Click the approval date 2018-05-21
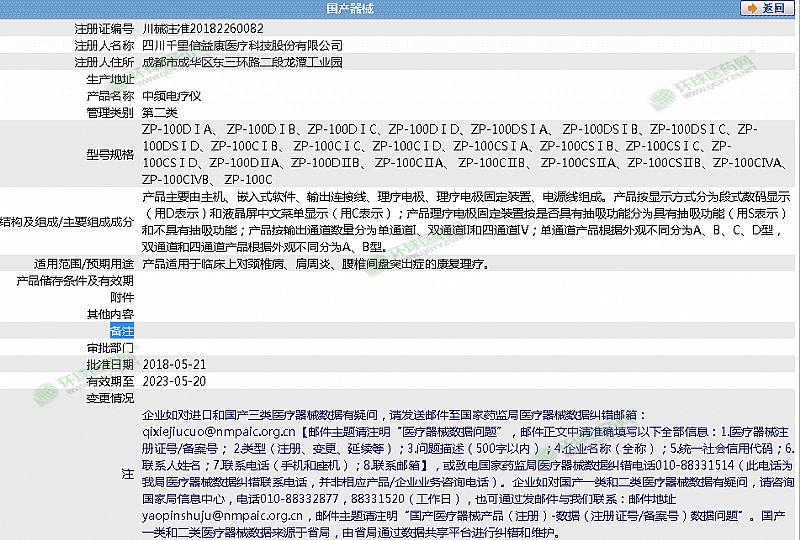The image size is (800, 540). point(174,364)
